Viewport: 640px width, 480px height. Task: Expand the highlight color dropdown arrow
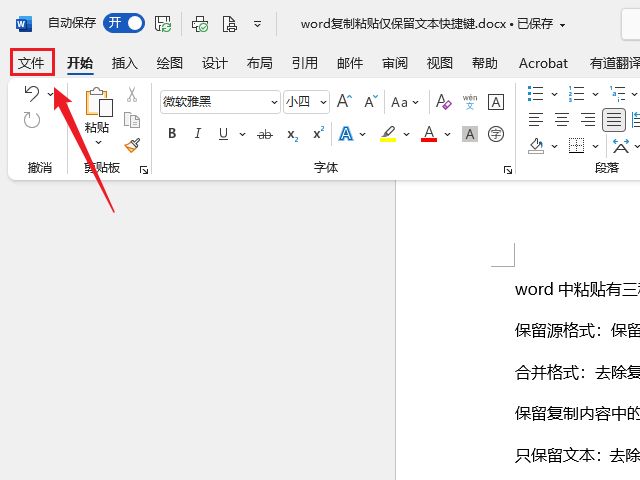pos(407,134)
